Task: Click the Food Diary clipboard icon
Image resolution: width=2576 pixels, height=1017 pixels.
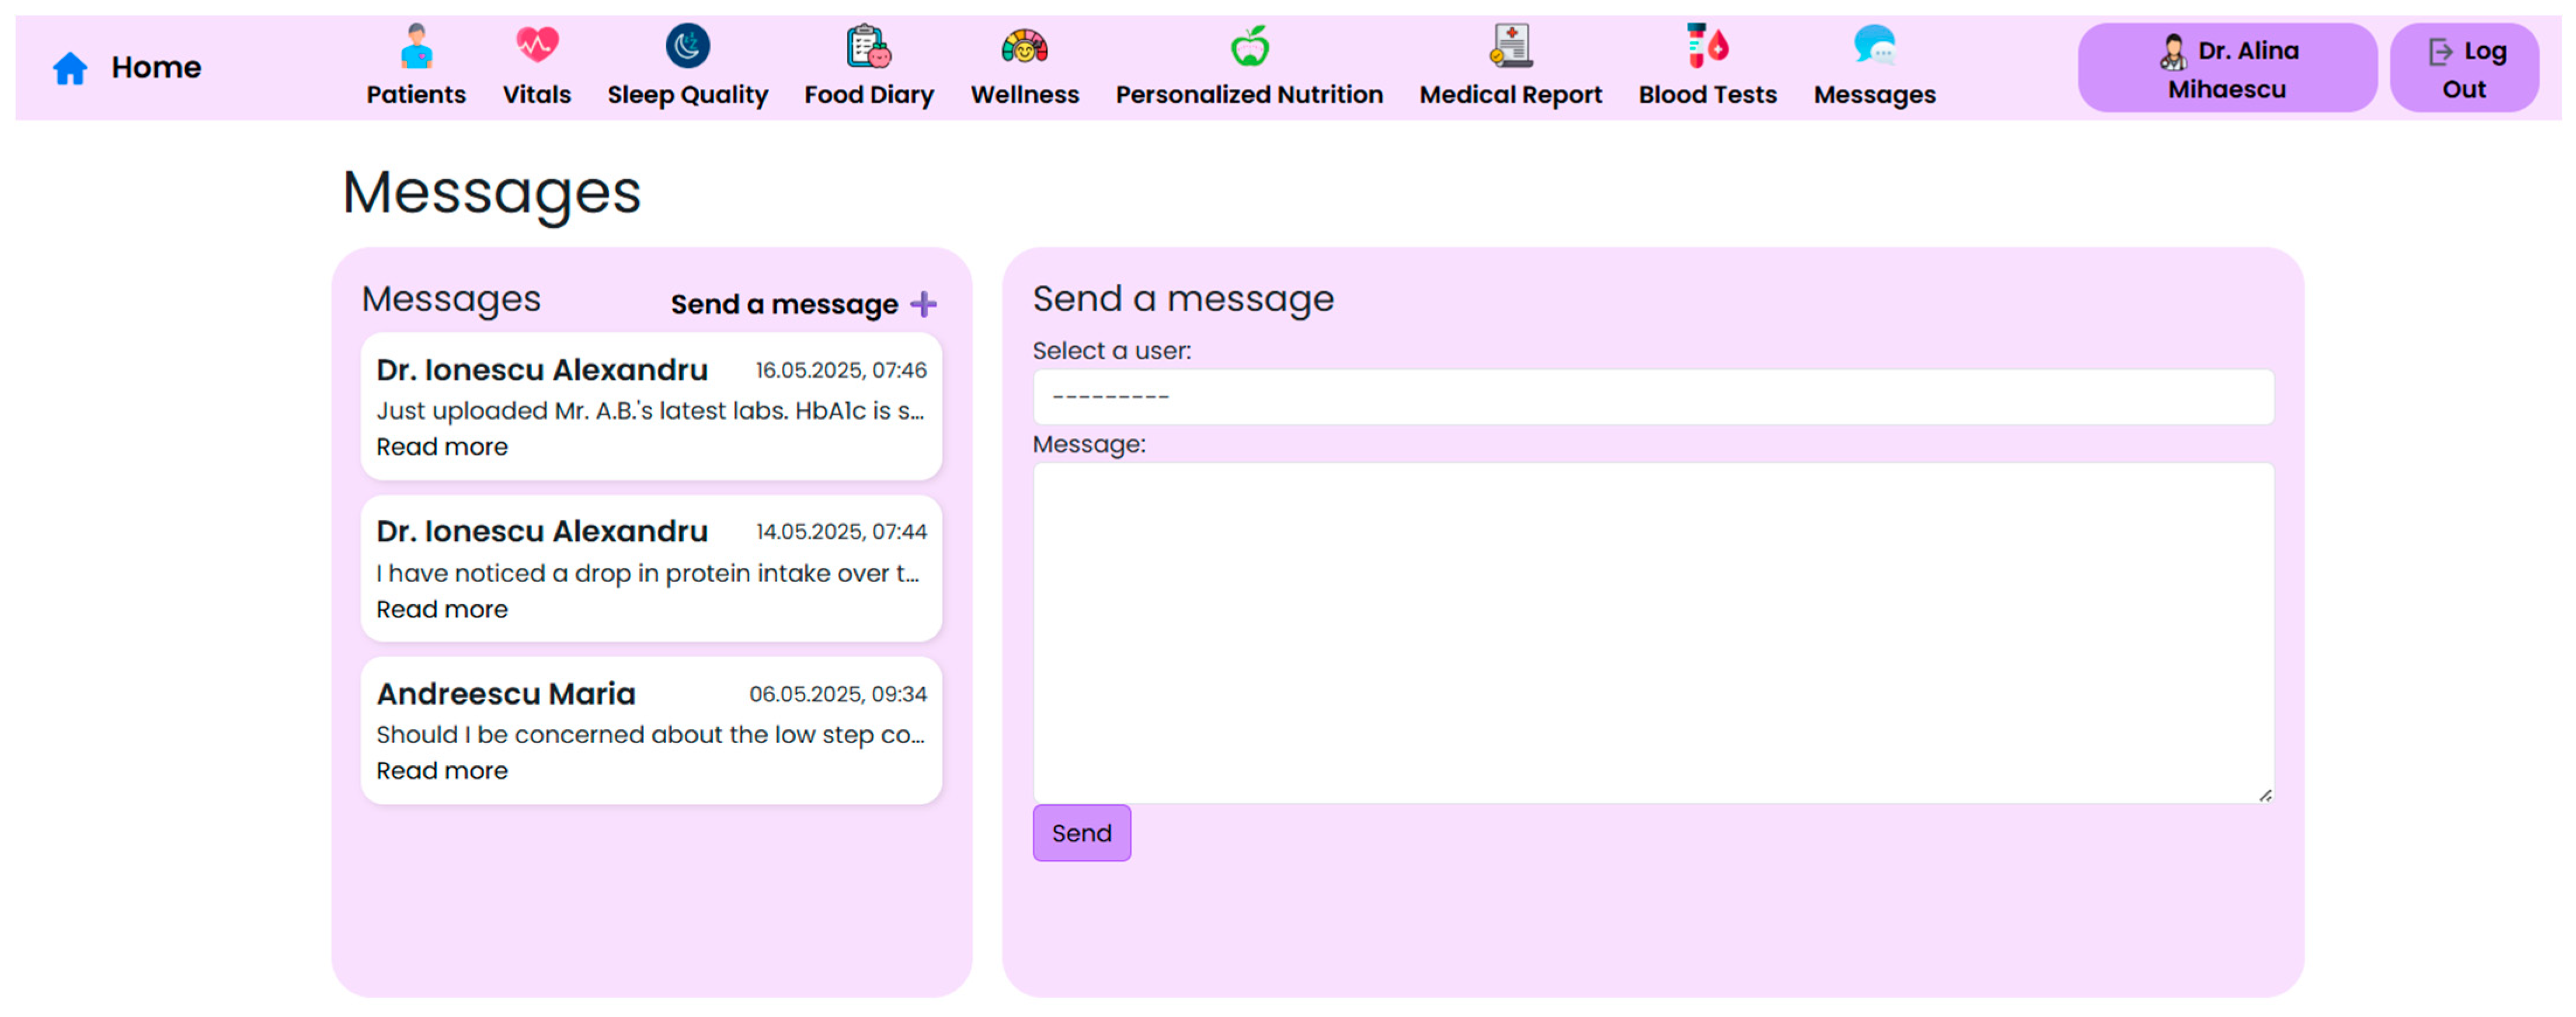Action: pos(868,46)
